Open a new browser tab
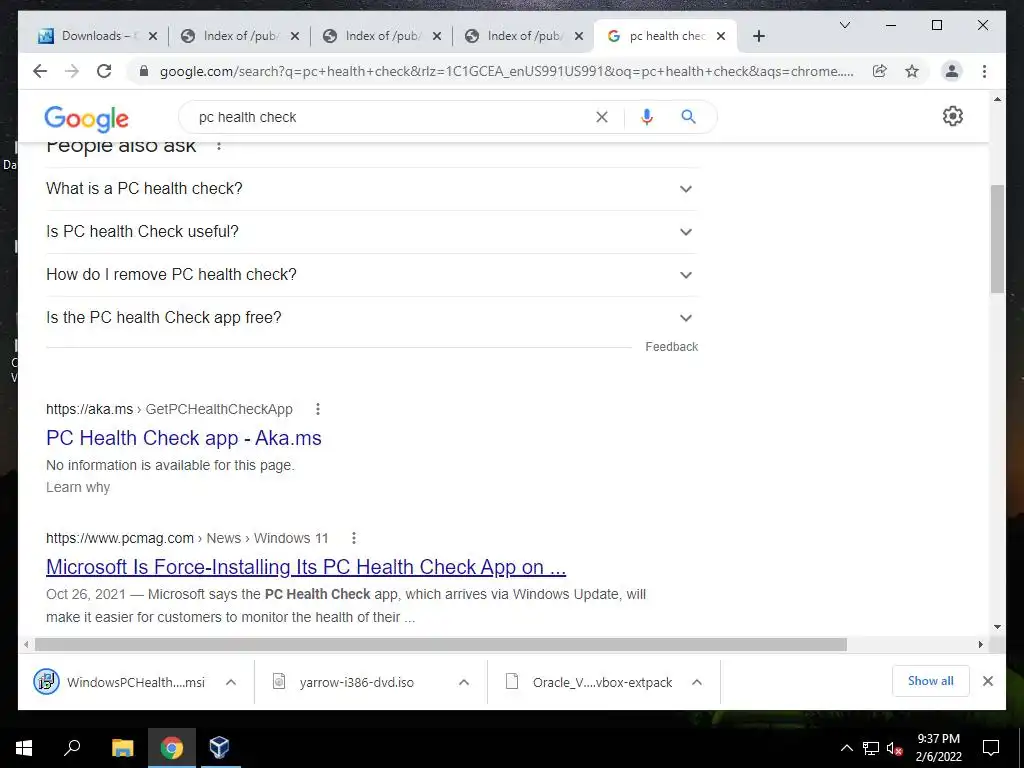 (758, 36)
